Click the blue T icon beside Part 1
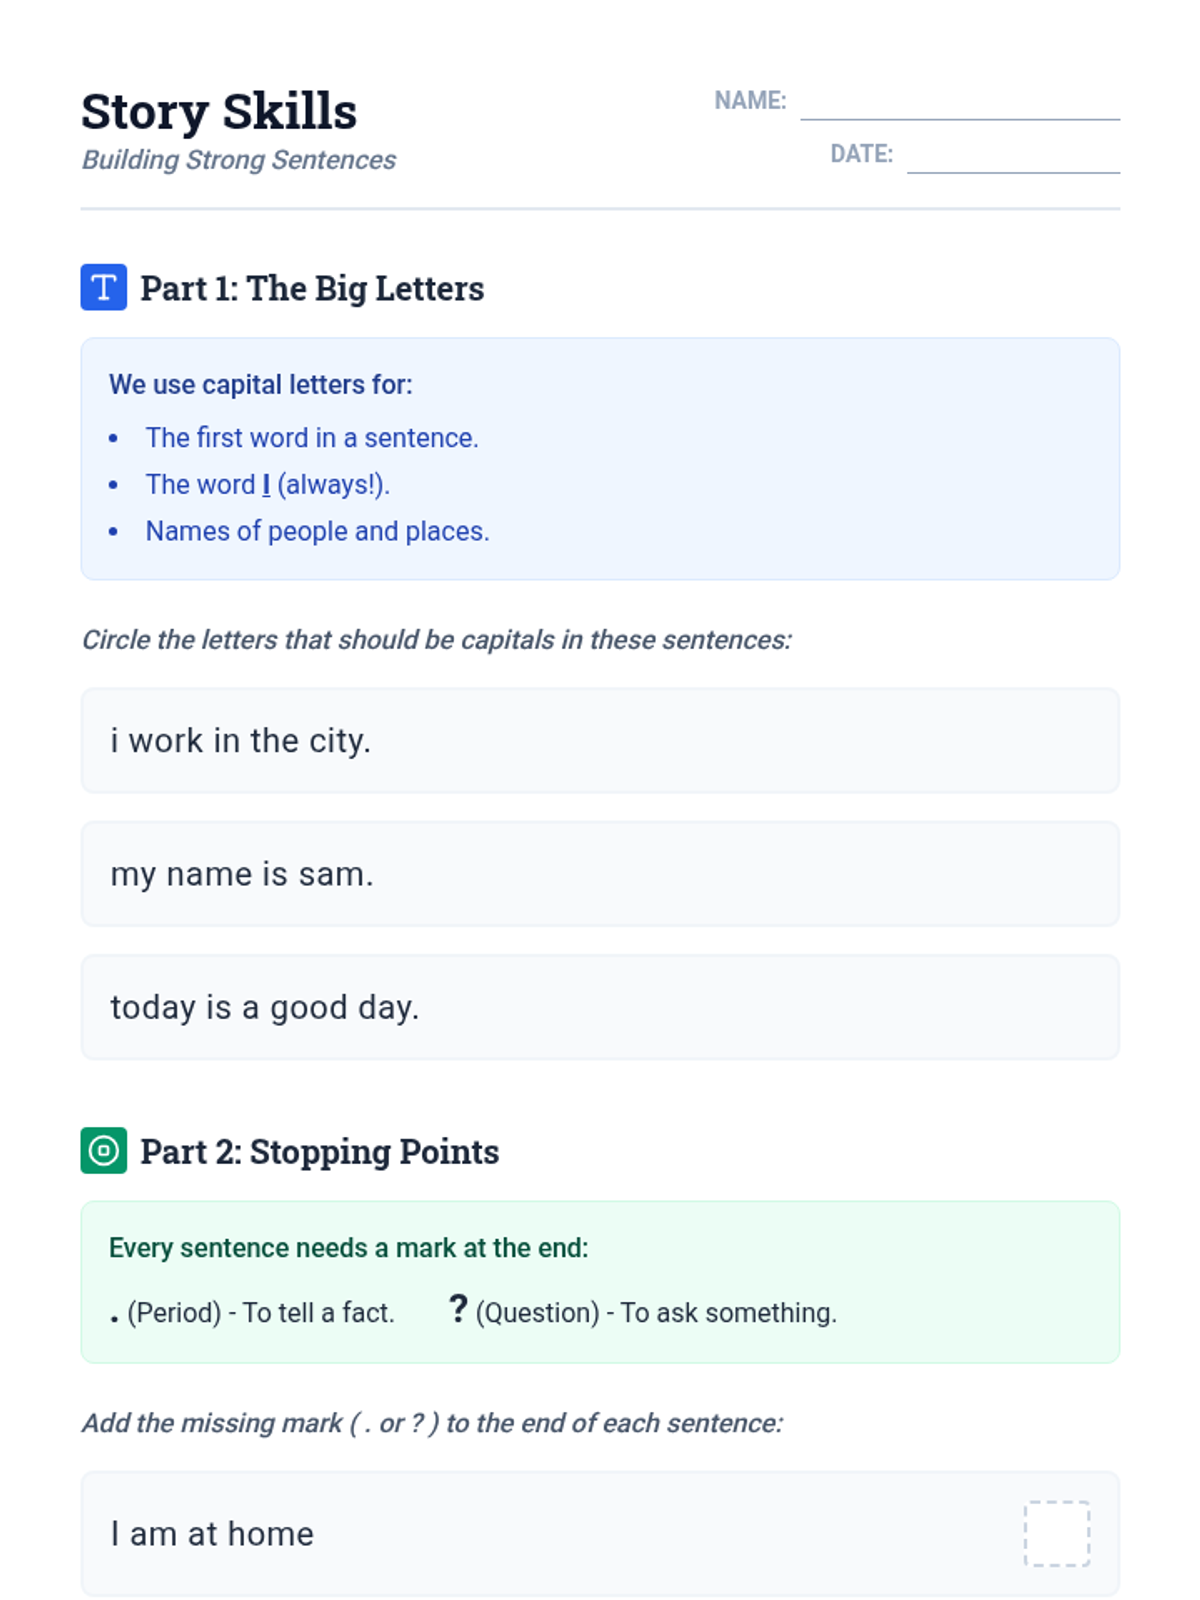1200x1600 pixels. (x=103, y=287)
